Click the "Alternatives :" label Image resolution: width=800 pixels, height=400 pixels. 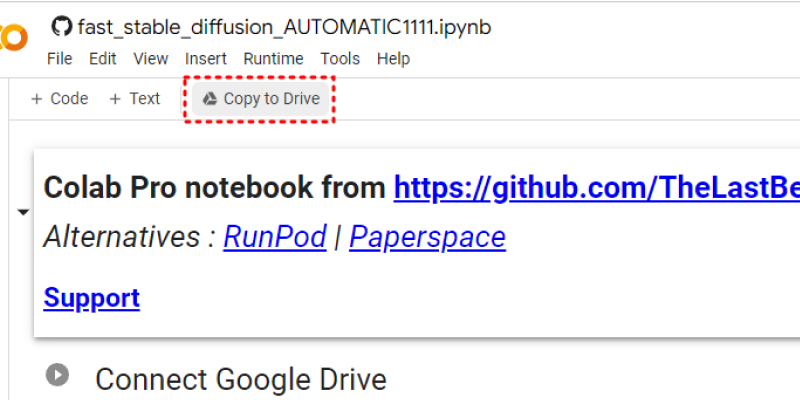pyautogui.click(x=130, y=237)
